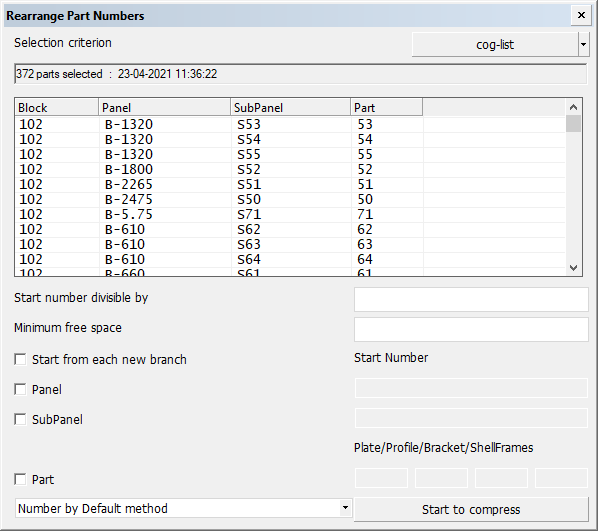
Task: Sort by the Block column header
Action: (56, 108)
